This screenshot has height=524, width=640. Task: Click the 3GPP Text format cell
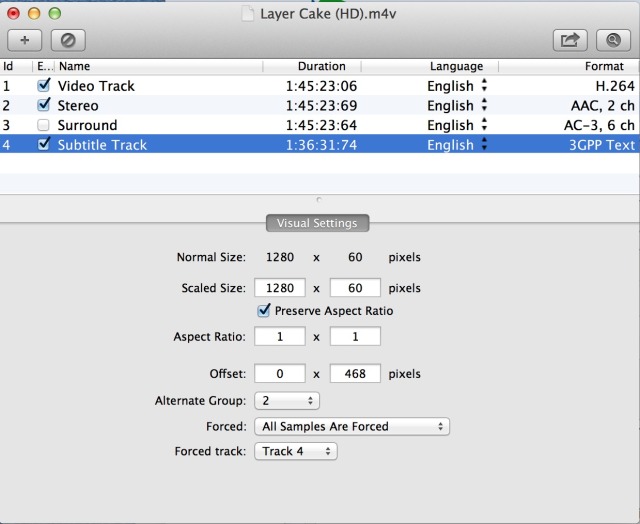point(602,145)
